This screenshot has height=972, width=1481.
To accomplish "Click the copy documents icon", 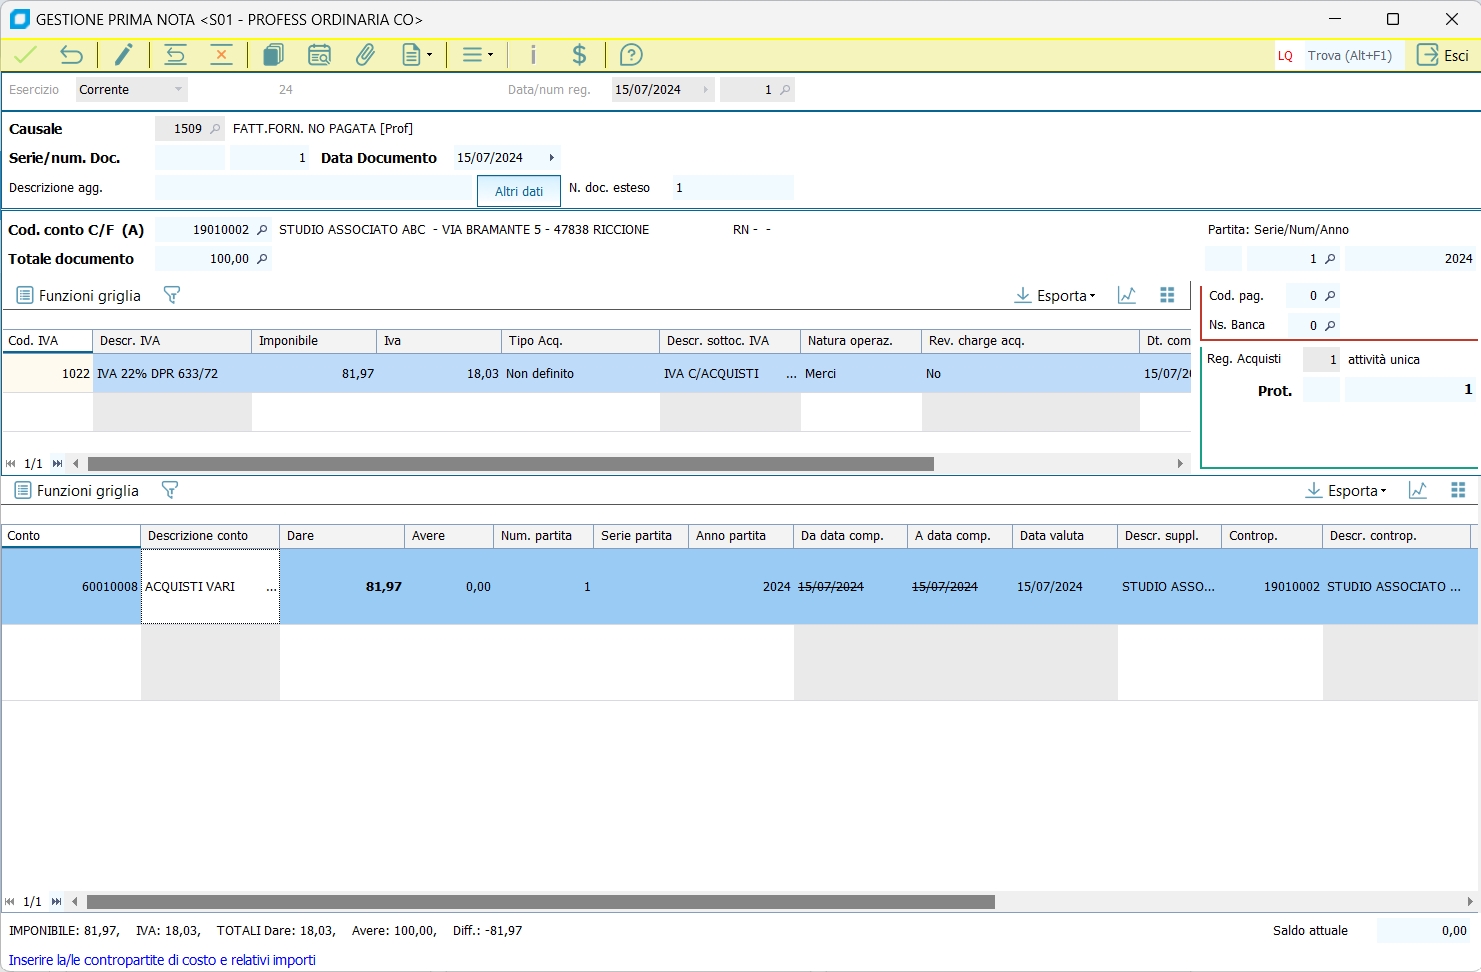I will (273, 55).
